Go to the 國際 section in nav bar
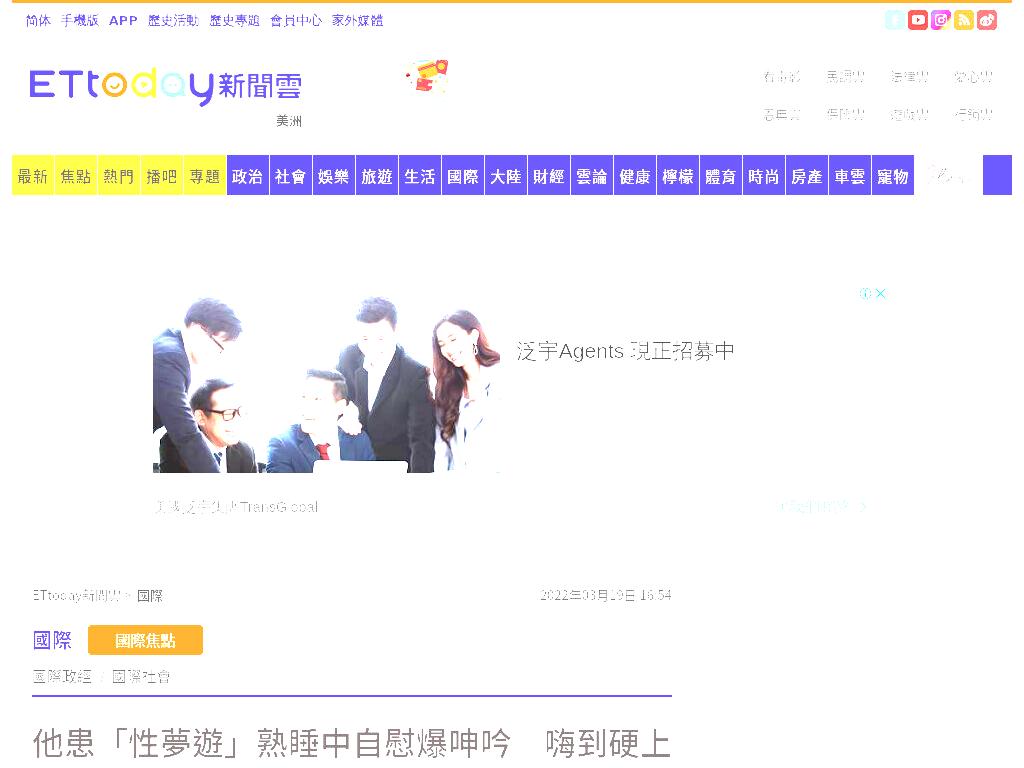This screenshot has height=768, width=1024. coord(463,176)
